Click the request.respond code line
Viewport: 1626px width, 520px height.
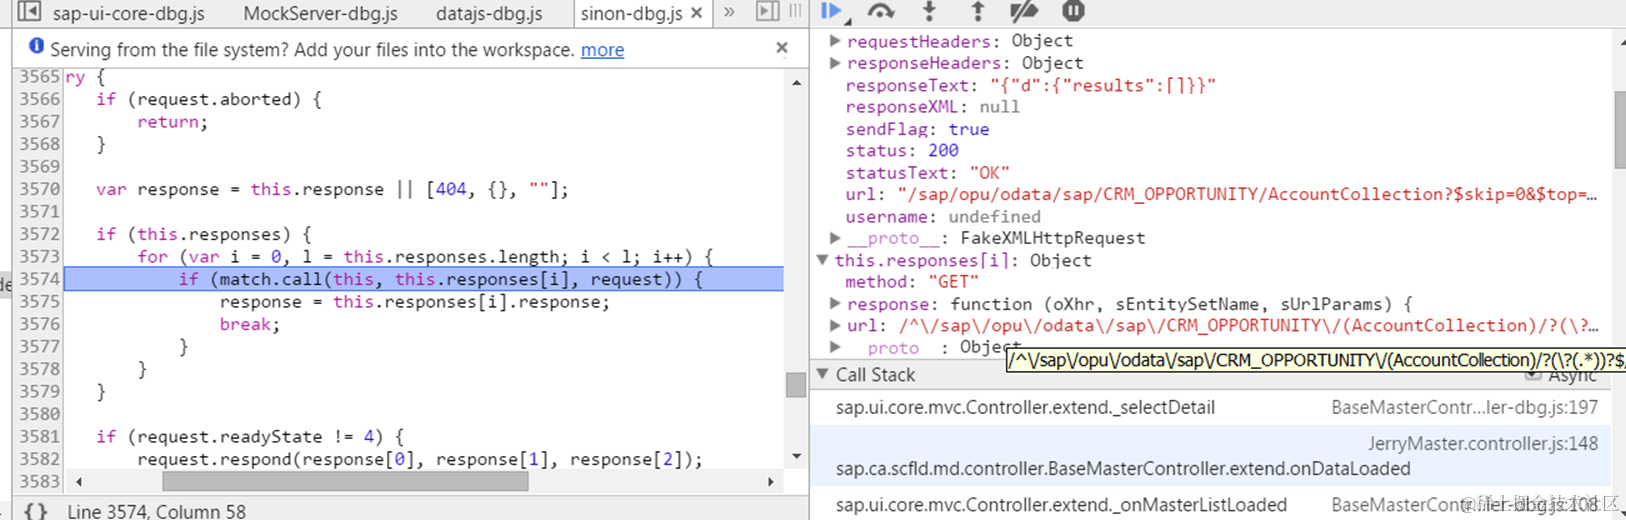tap(420, 459)
